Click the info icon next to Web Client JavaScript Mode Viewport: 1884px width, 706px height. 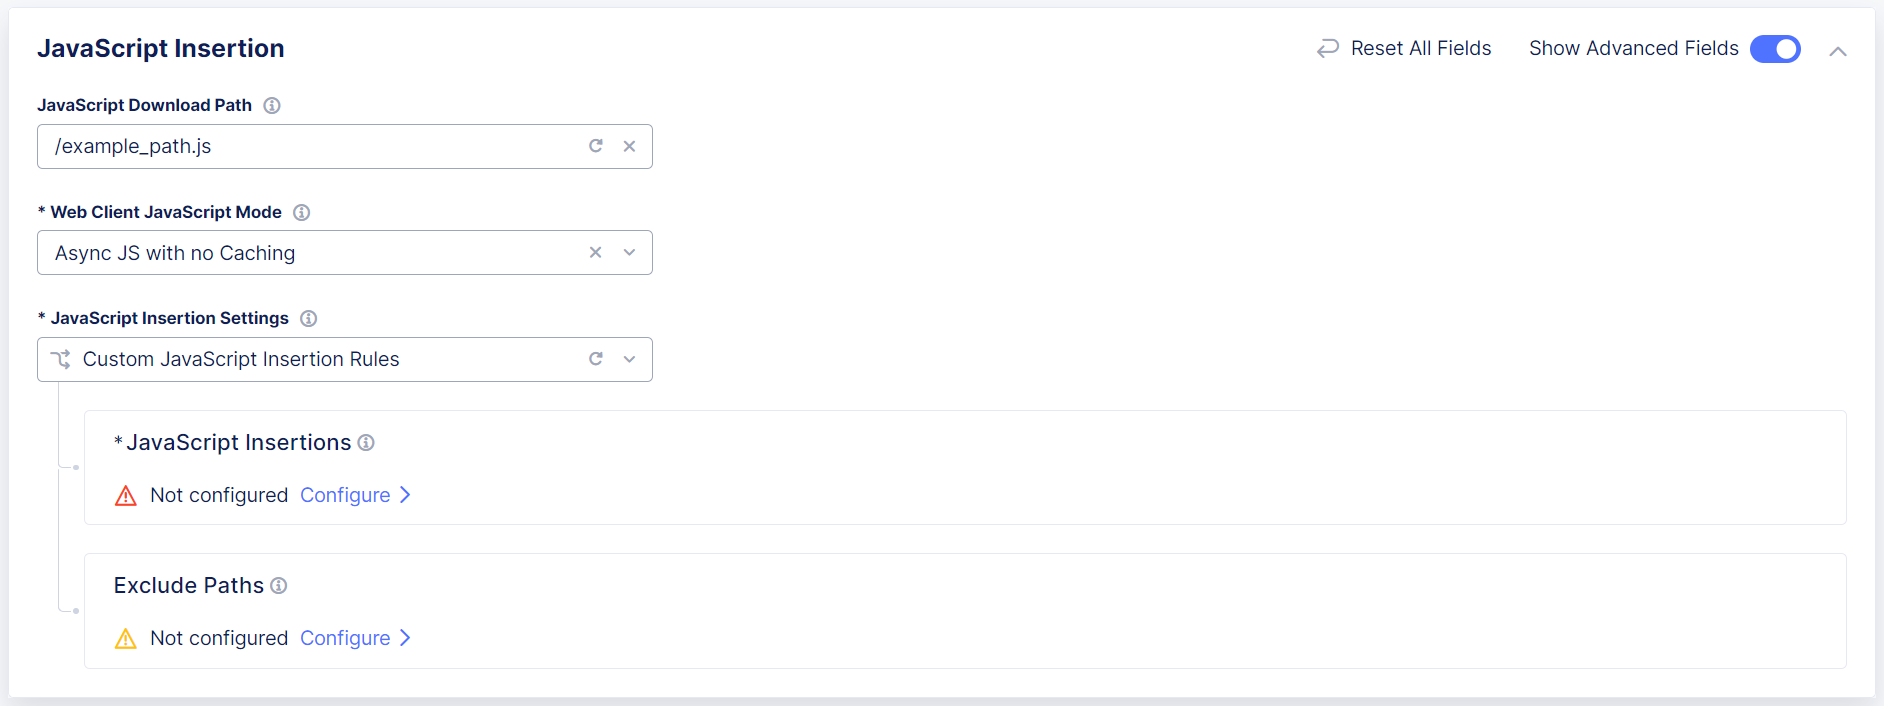click(302, 212)
